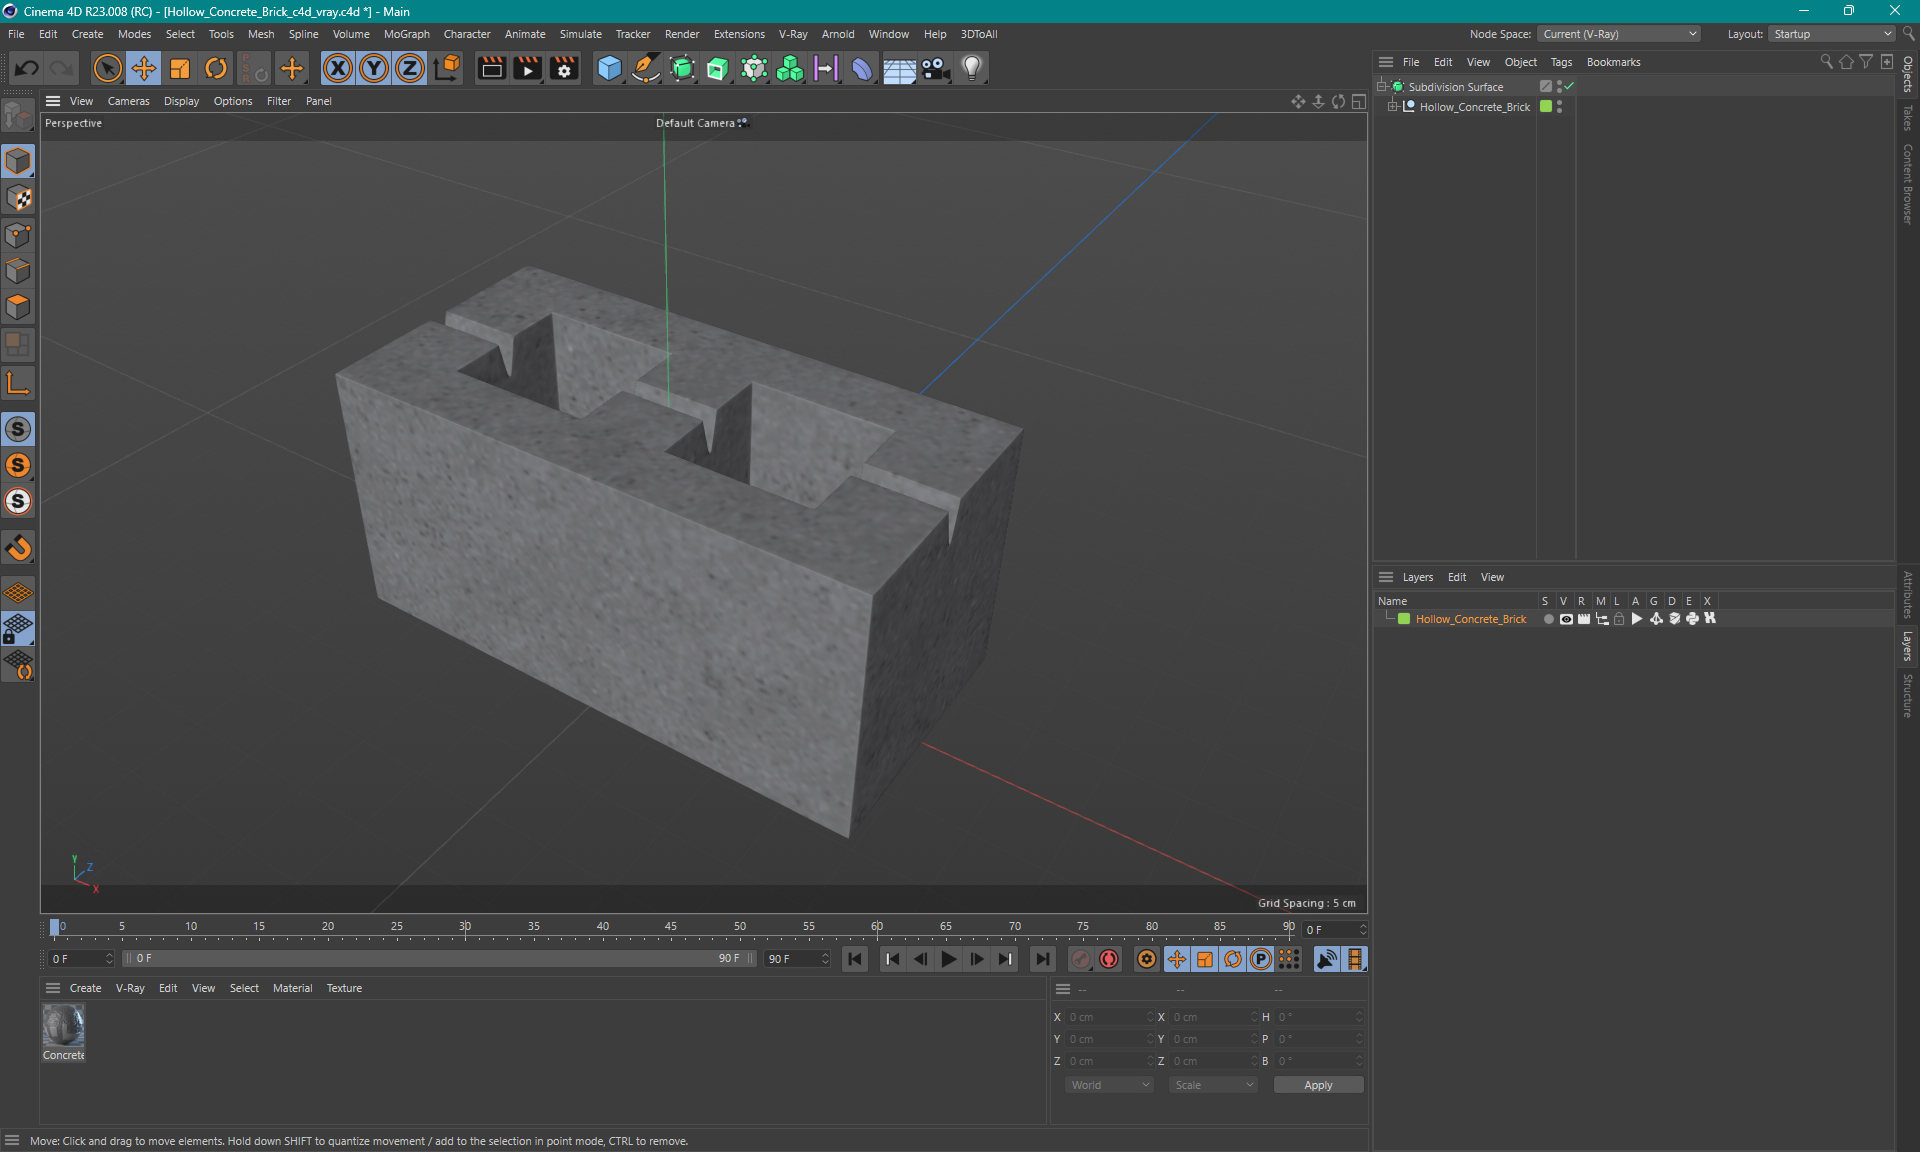Open the vertical Takes tab

pyautogui.click(x=1908, y=117)
